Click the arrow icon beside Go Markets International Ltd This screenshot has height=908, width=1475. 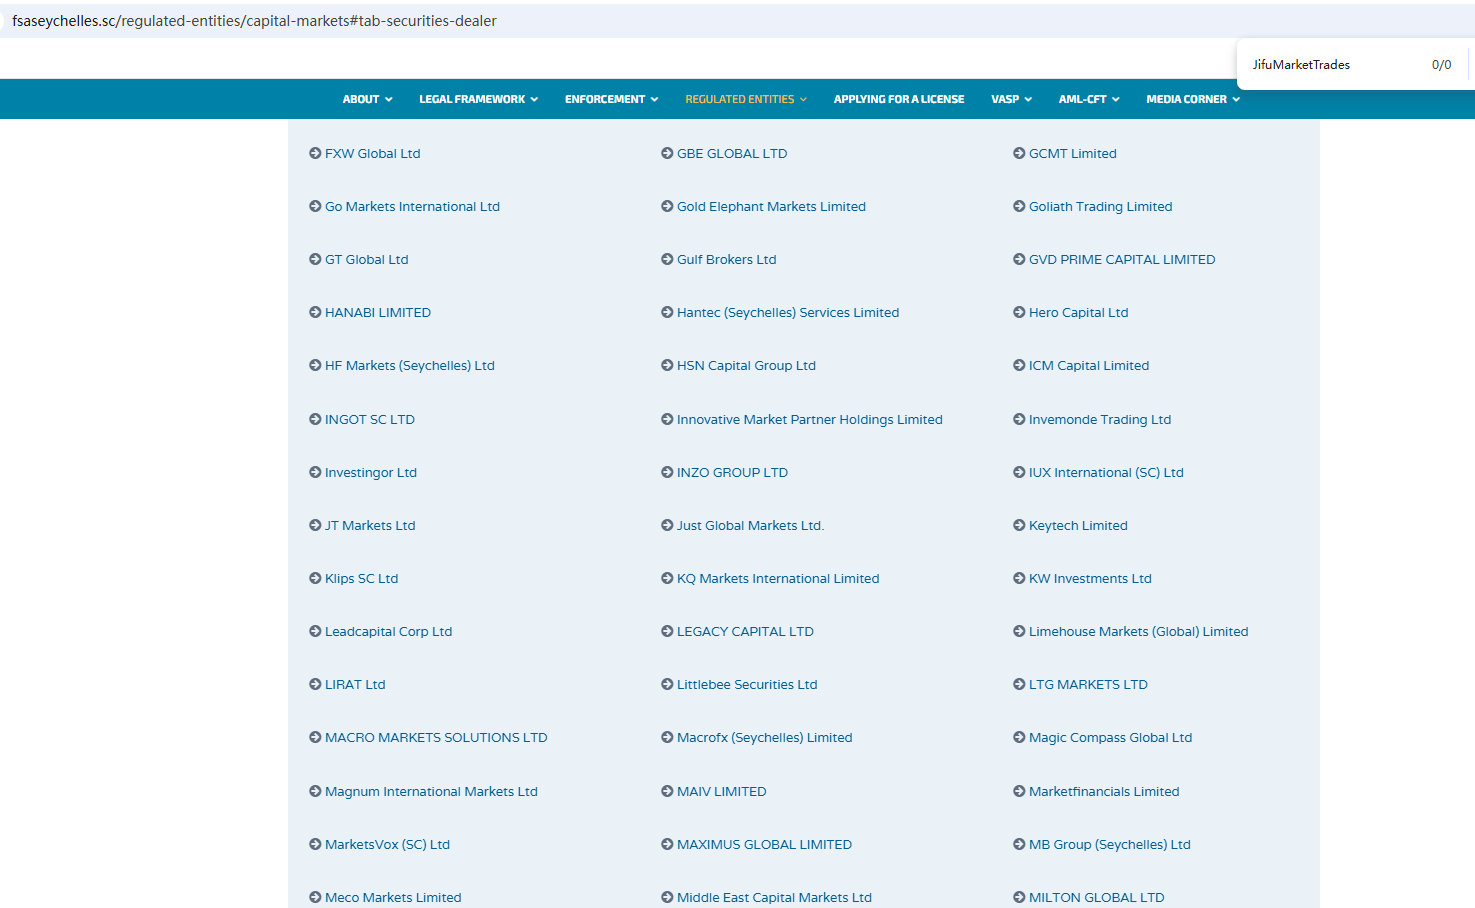click(x=315, y=206)
